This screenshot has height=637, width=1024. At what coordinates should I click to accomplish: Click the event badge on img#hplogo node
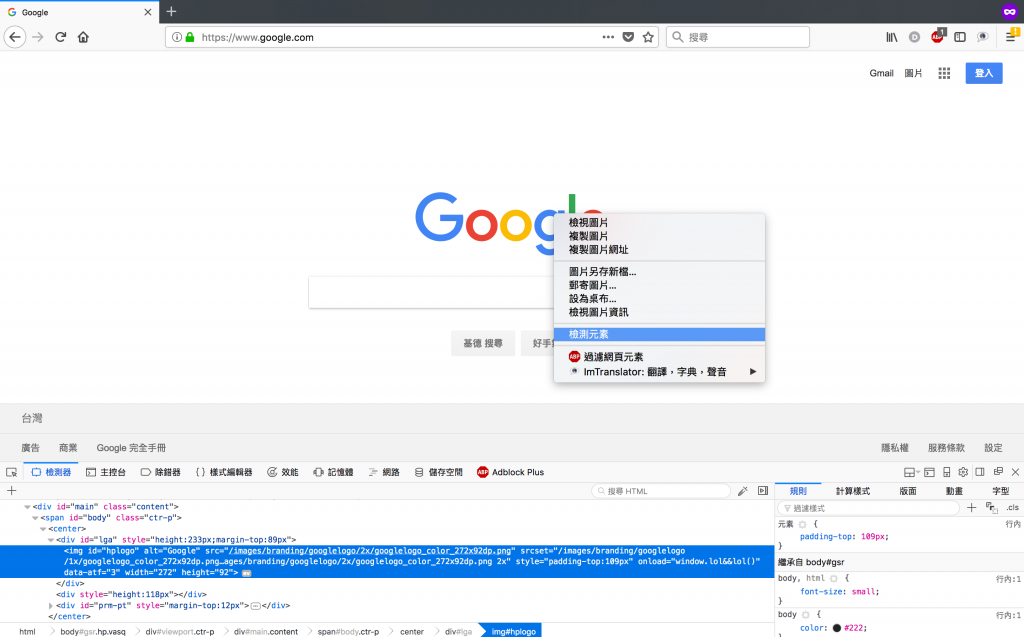(246, 573)
